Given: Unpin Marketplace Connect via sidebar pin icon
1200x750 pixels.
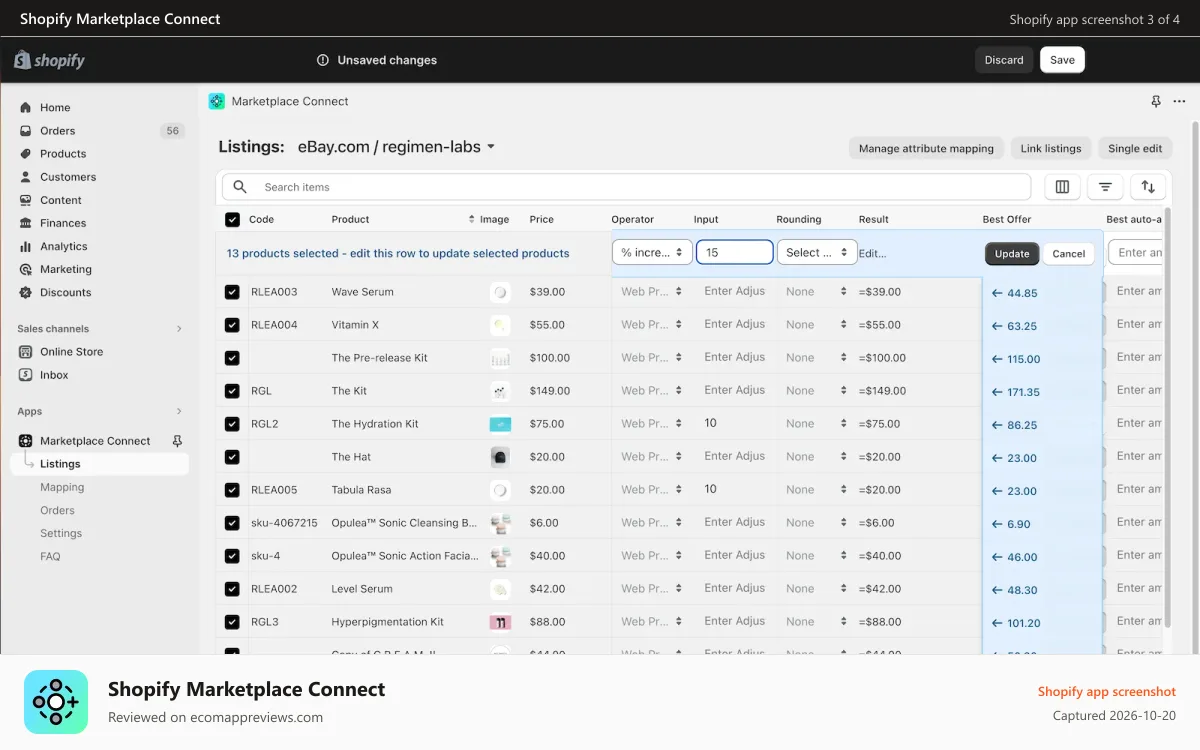Looking at the screenshot, I should click(178, 441).
